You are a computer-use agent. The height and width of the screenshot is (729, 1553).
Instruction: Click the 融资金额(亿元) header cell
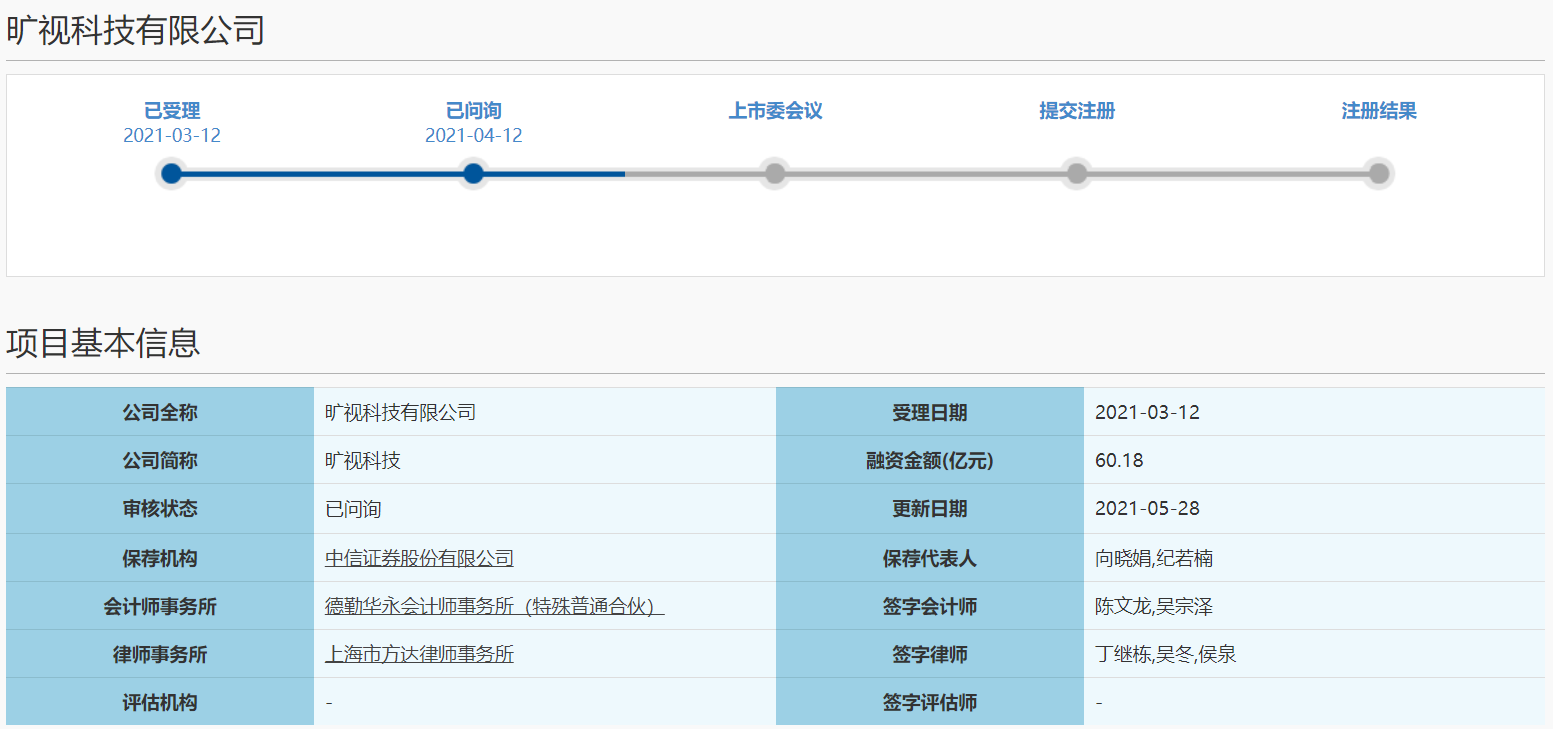pos(930,460)
